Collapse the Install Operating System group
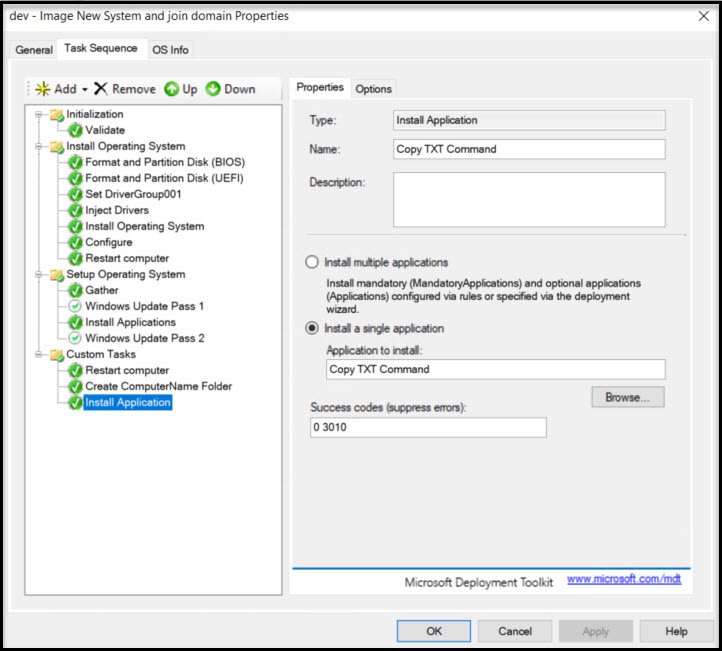722x651 pixels. coord(40,146)
